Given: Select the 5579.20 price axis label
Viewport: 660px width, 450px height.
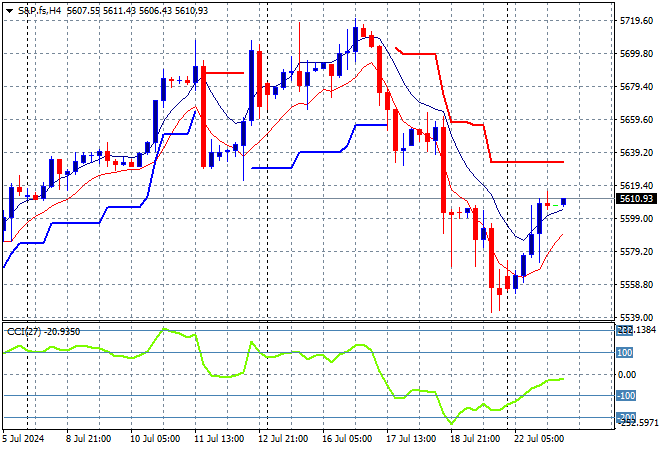Looking at the screenshot, I should [636, 252].
